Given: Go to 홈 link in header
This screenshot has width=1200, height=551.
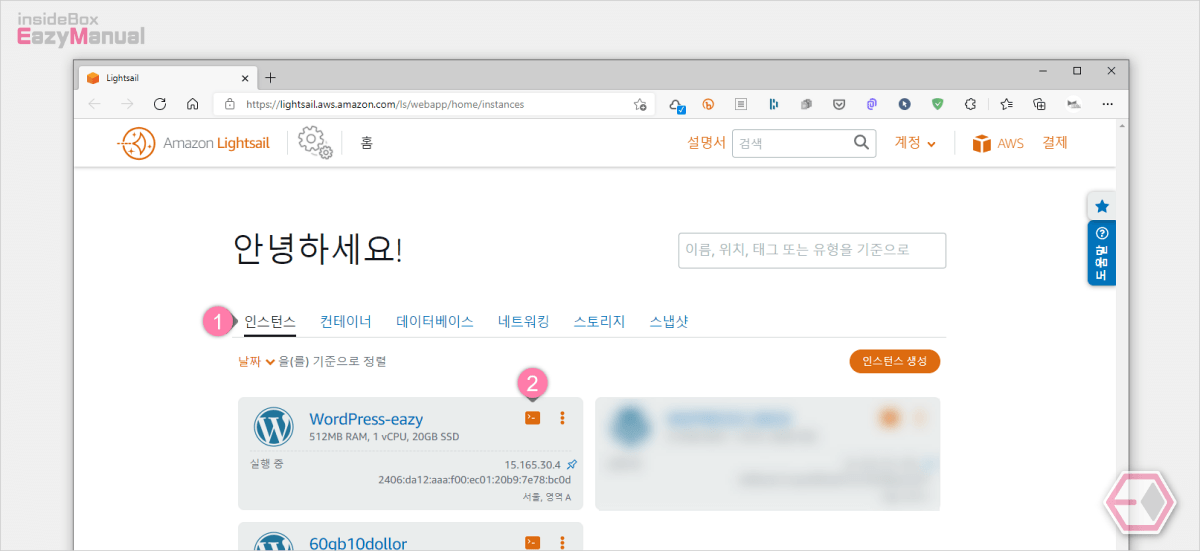Looking at the screenshot, I should click(367, 143).
